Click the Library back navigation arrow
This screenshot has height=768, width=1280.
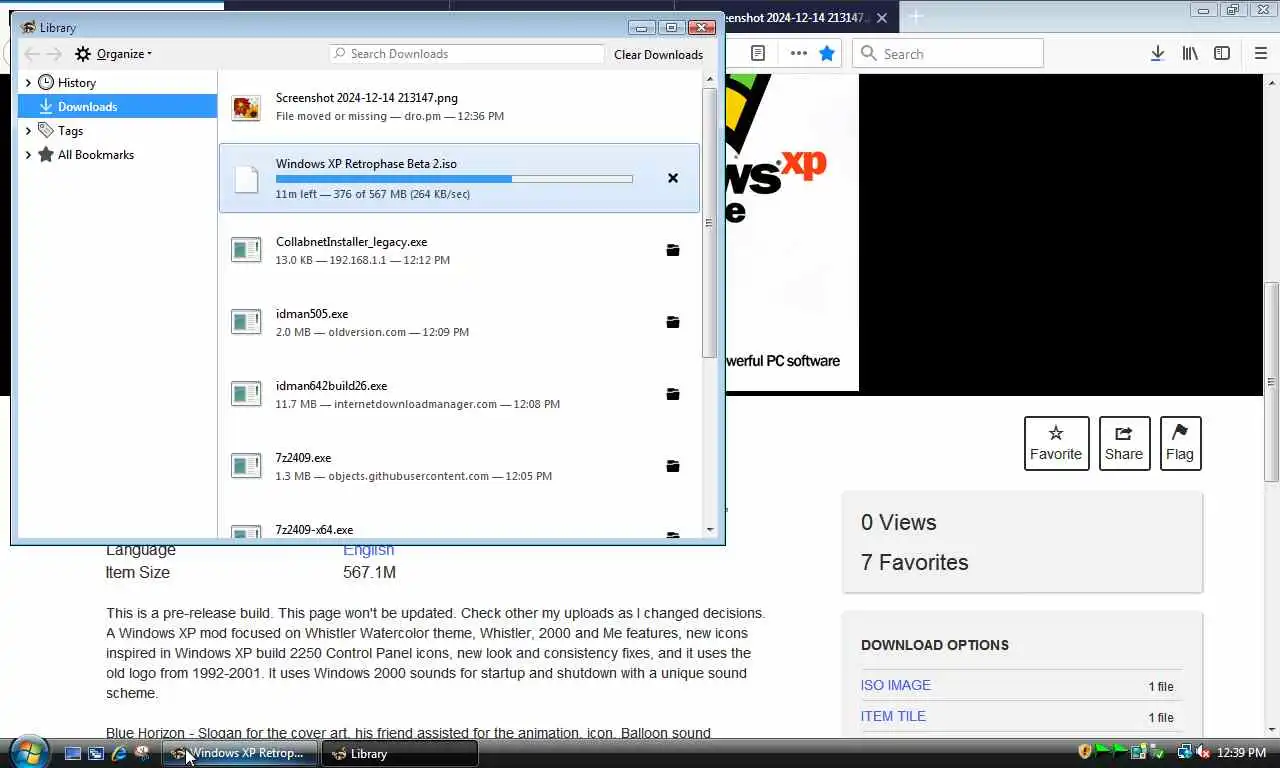tap(32, 54)
